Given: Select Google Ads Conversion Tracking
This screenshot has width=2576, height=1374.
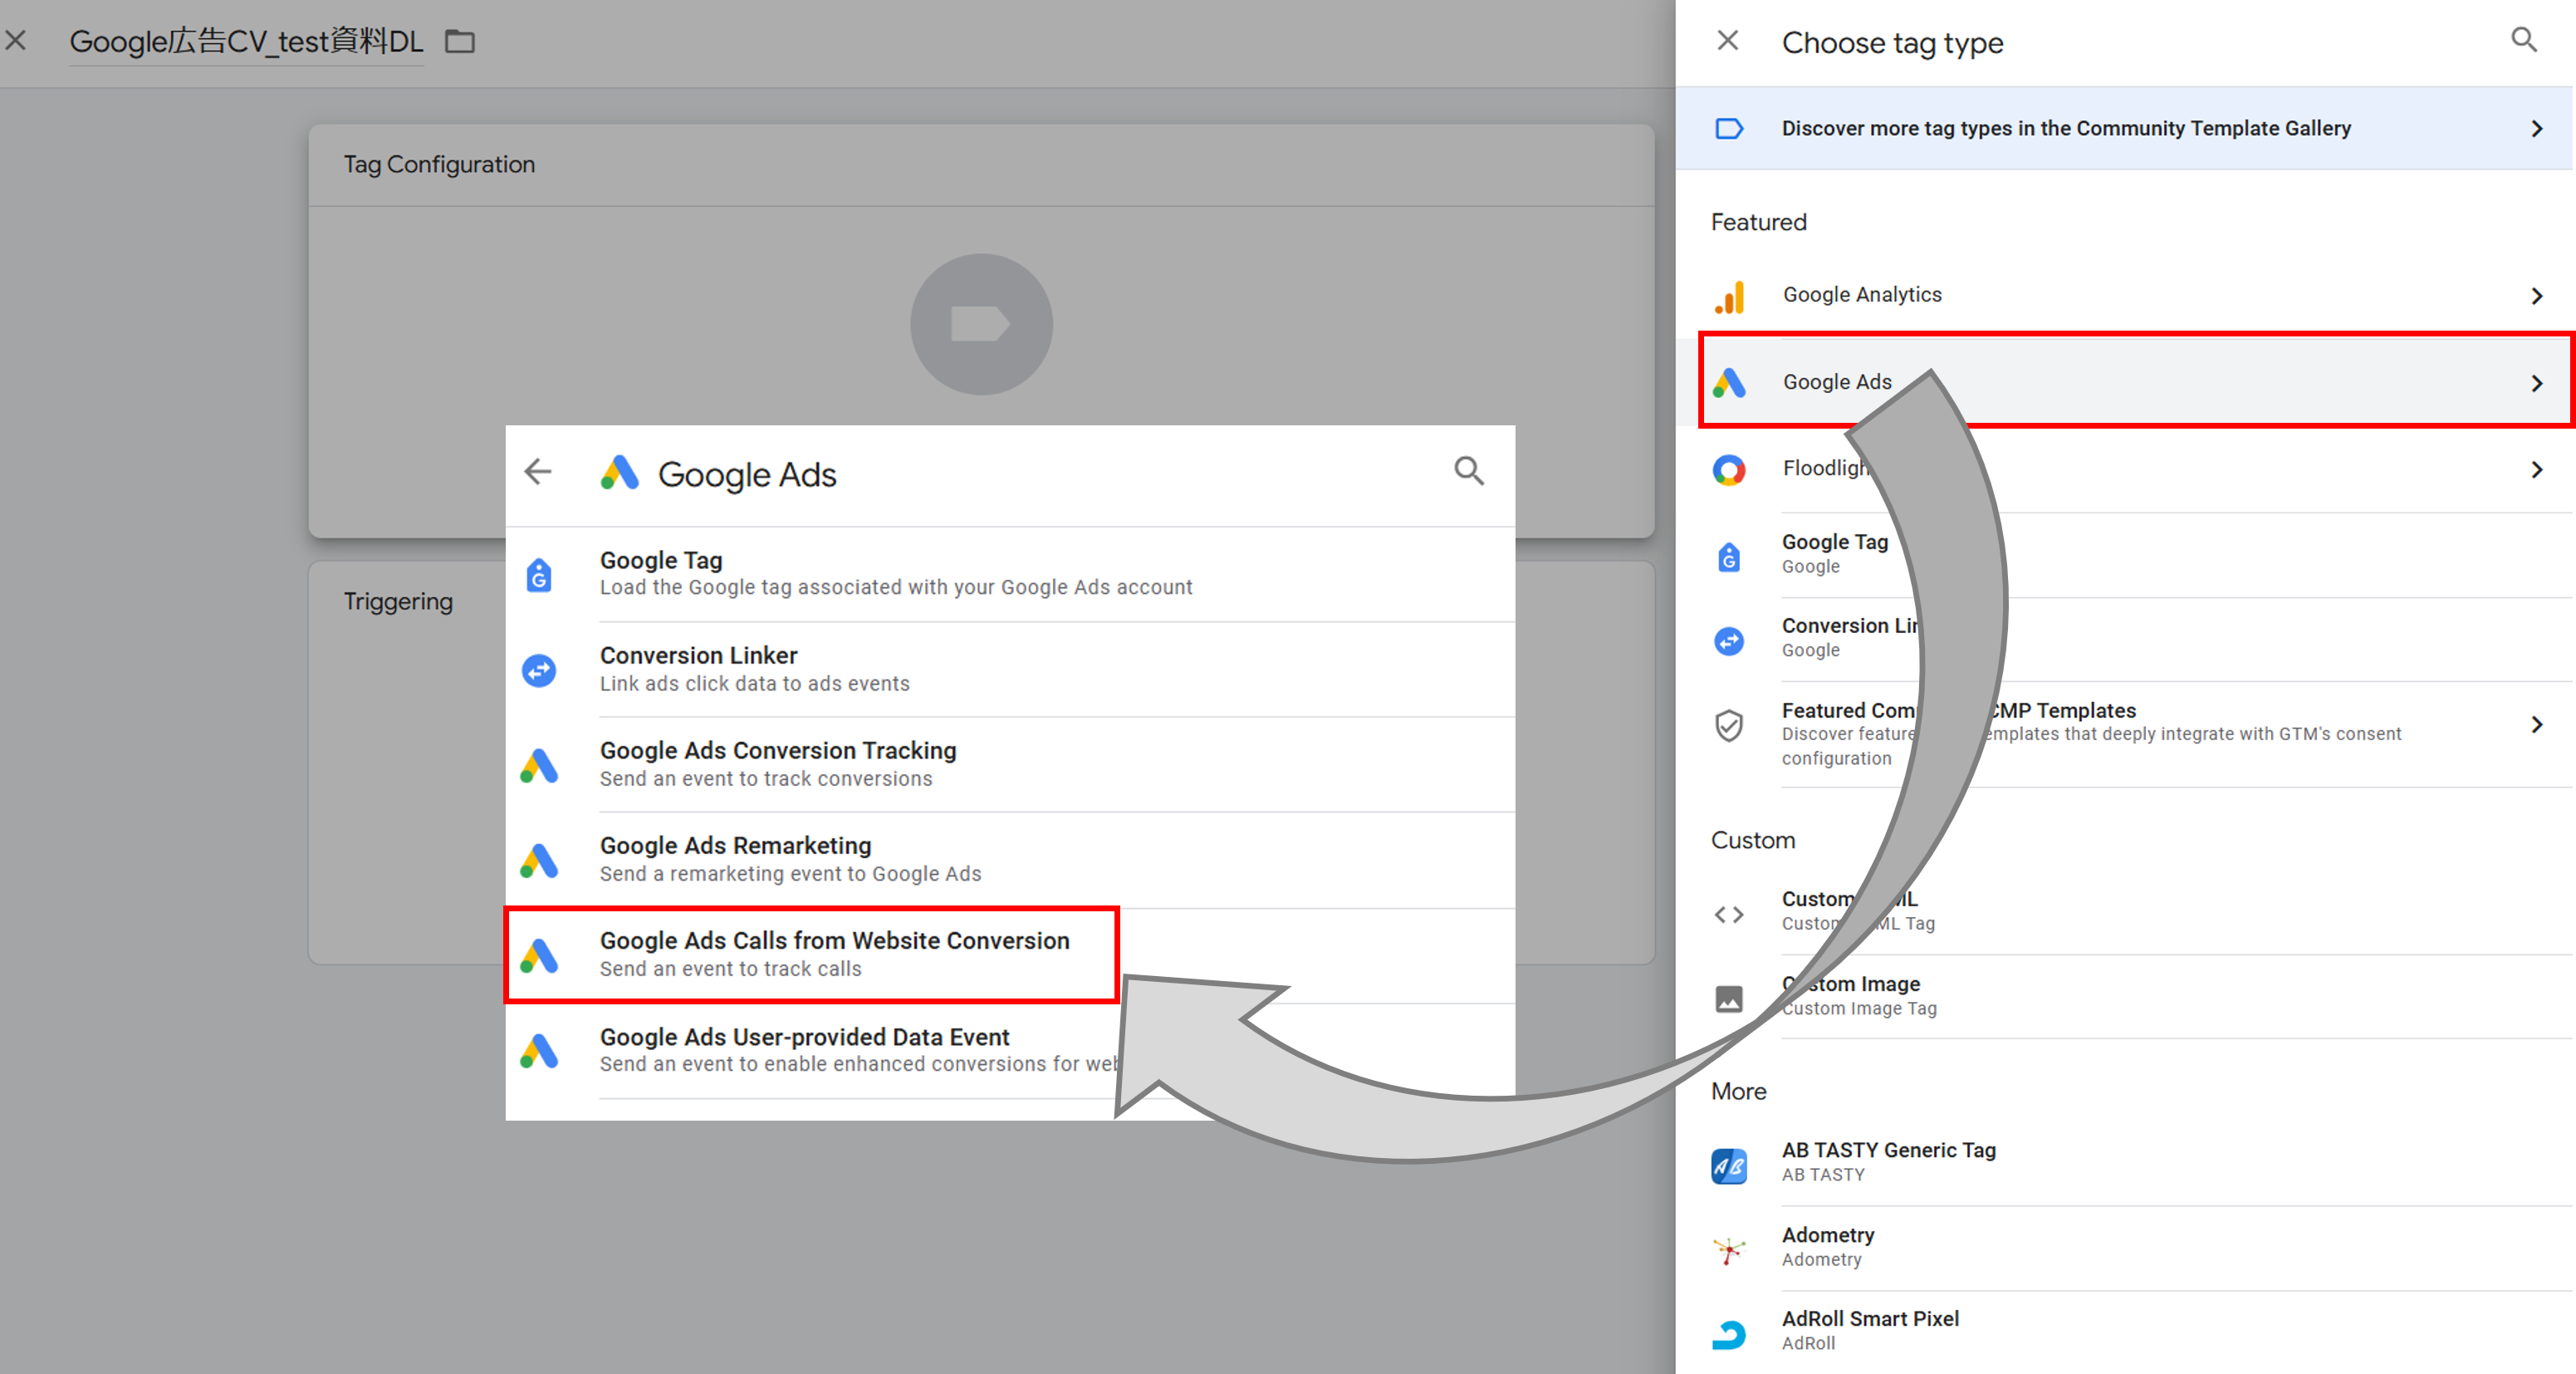Looking at the screenshot, I should coord(1010,764).
